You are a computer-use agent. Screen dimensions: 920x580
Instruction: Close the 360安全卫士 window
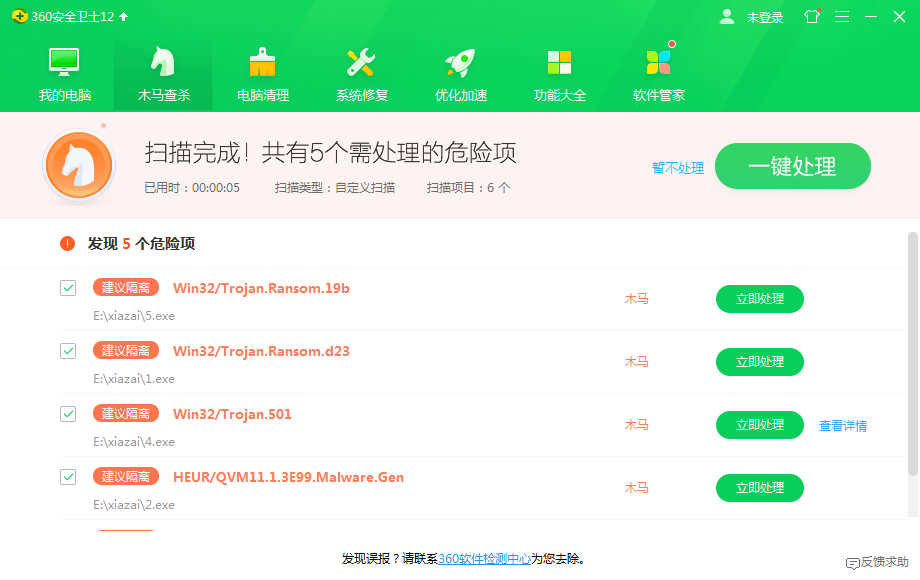pyautogui.click(x=899, y=16)
